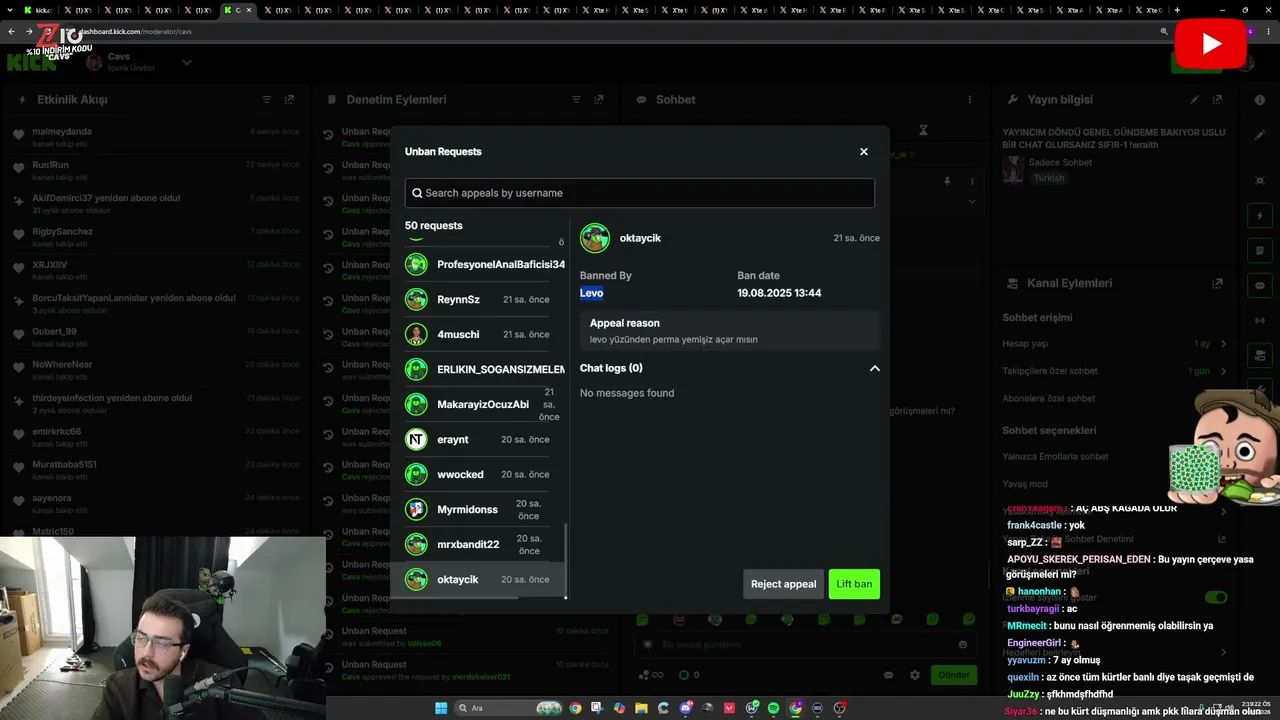Open chat settings gear icon
The height and width of the screenshot is (720, 1280).
point(914,675)
